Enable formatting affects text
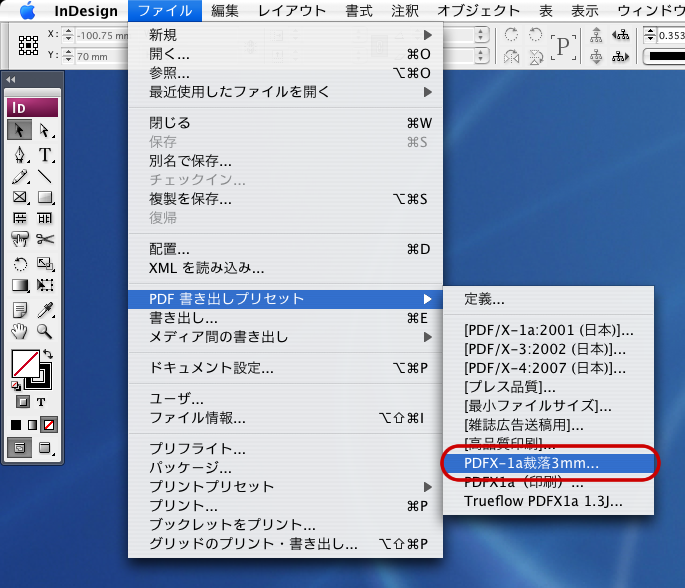This screenshot has width=685, height=588. point(41,402)
